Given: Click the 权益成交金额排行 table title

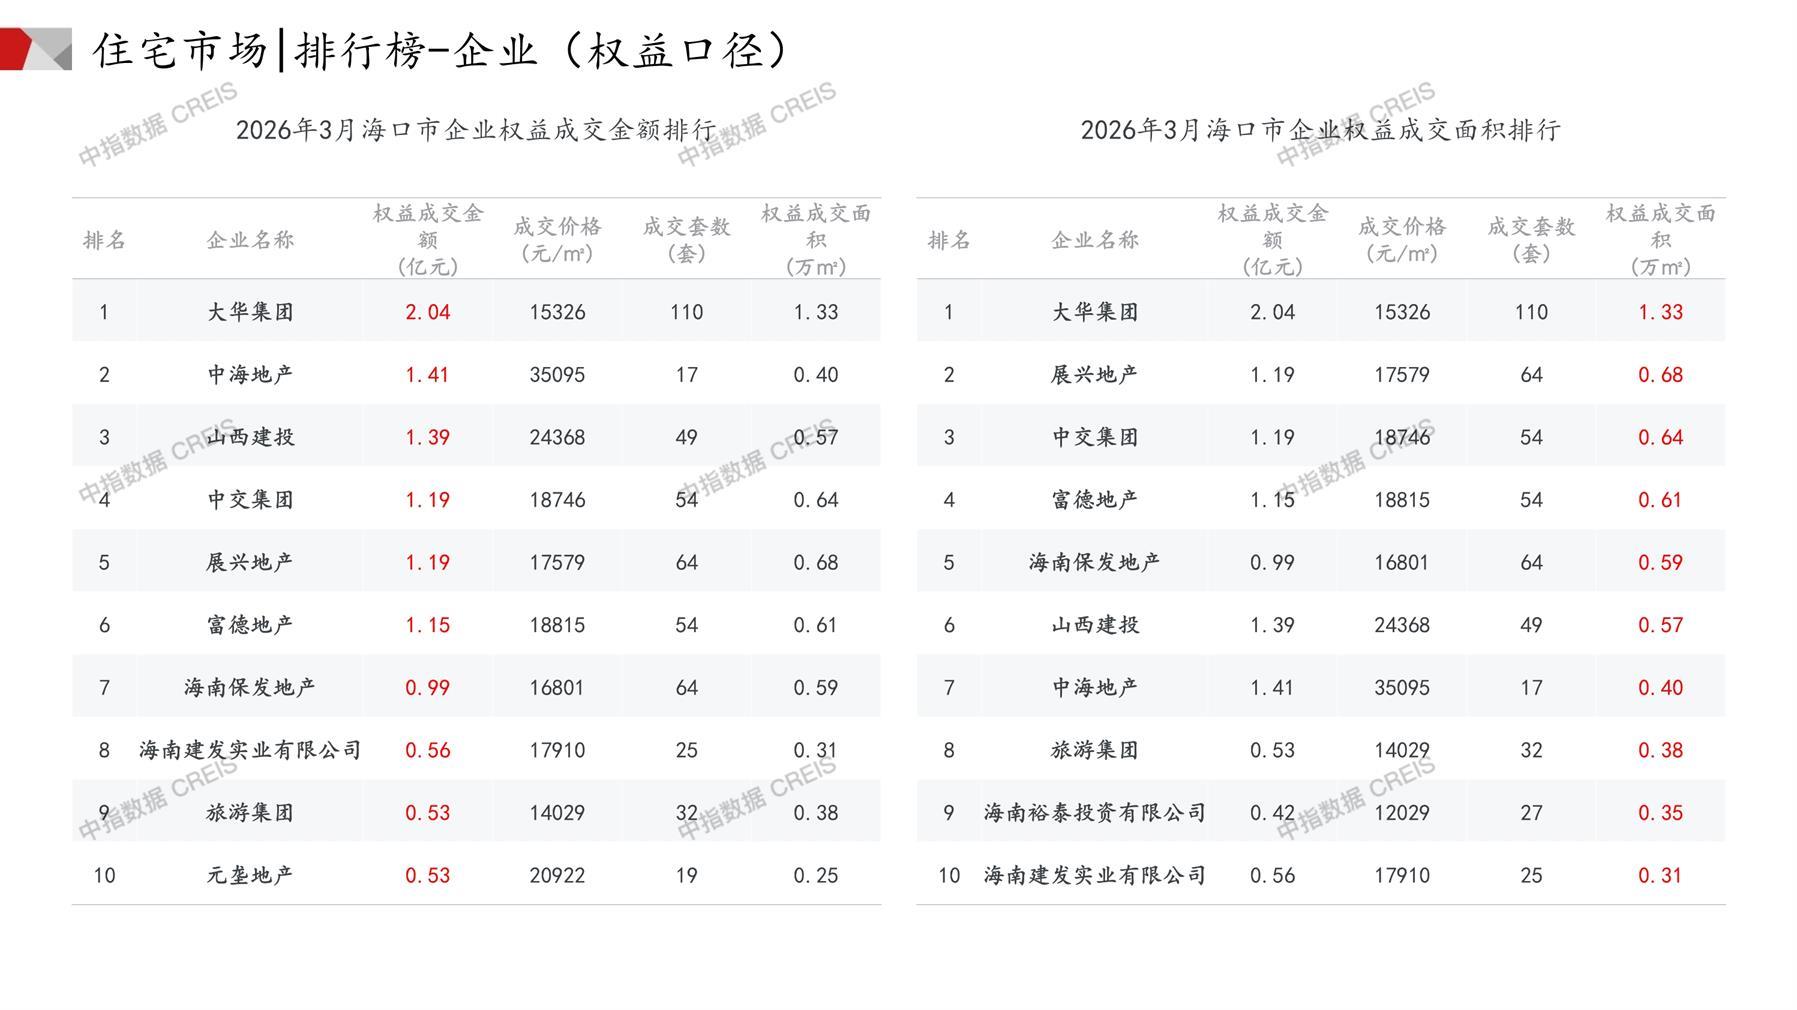Looking at the screenshot, I should point(476,130).
